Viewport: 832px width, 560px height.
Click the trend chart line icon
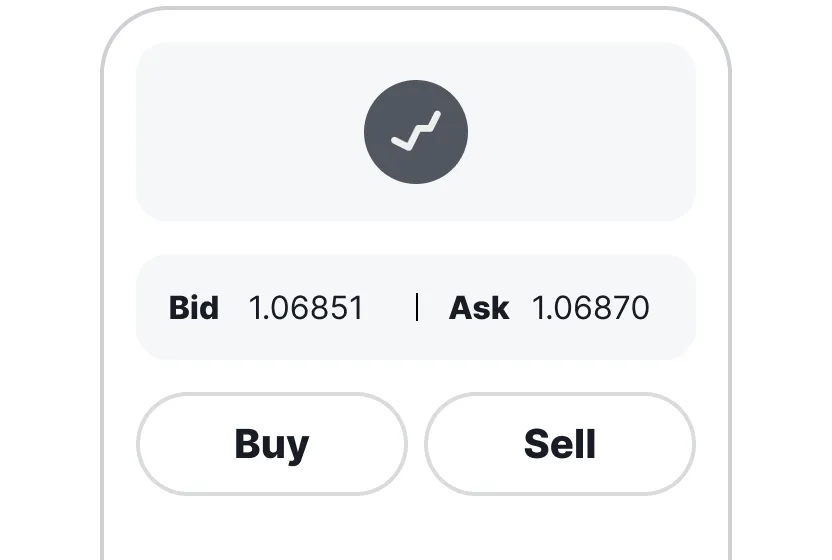click(x=416, y=131)
